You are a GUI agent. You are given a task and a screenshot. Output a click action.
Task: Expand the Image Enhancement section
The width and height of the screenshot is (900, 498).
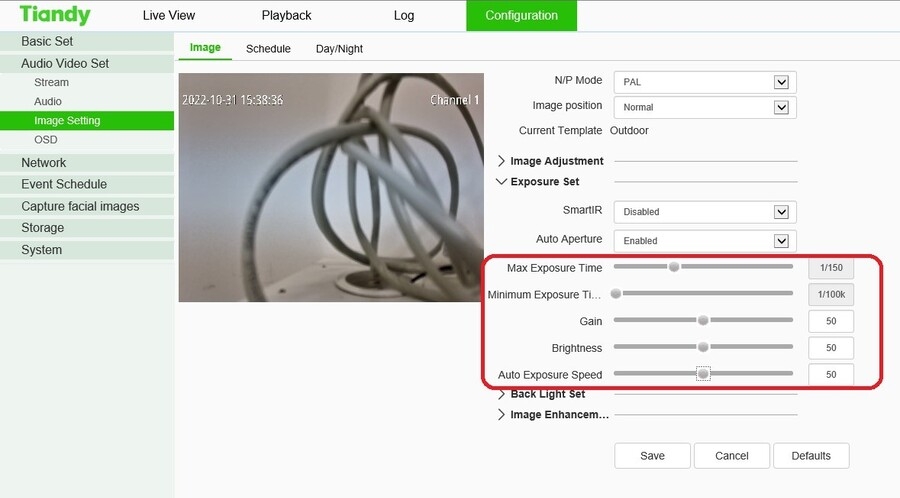tap(558, 415)
